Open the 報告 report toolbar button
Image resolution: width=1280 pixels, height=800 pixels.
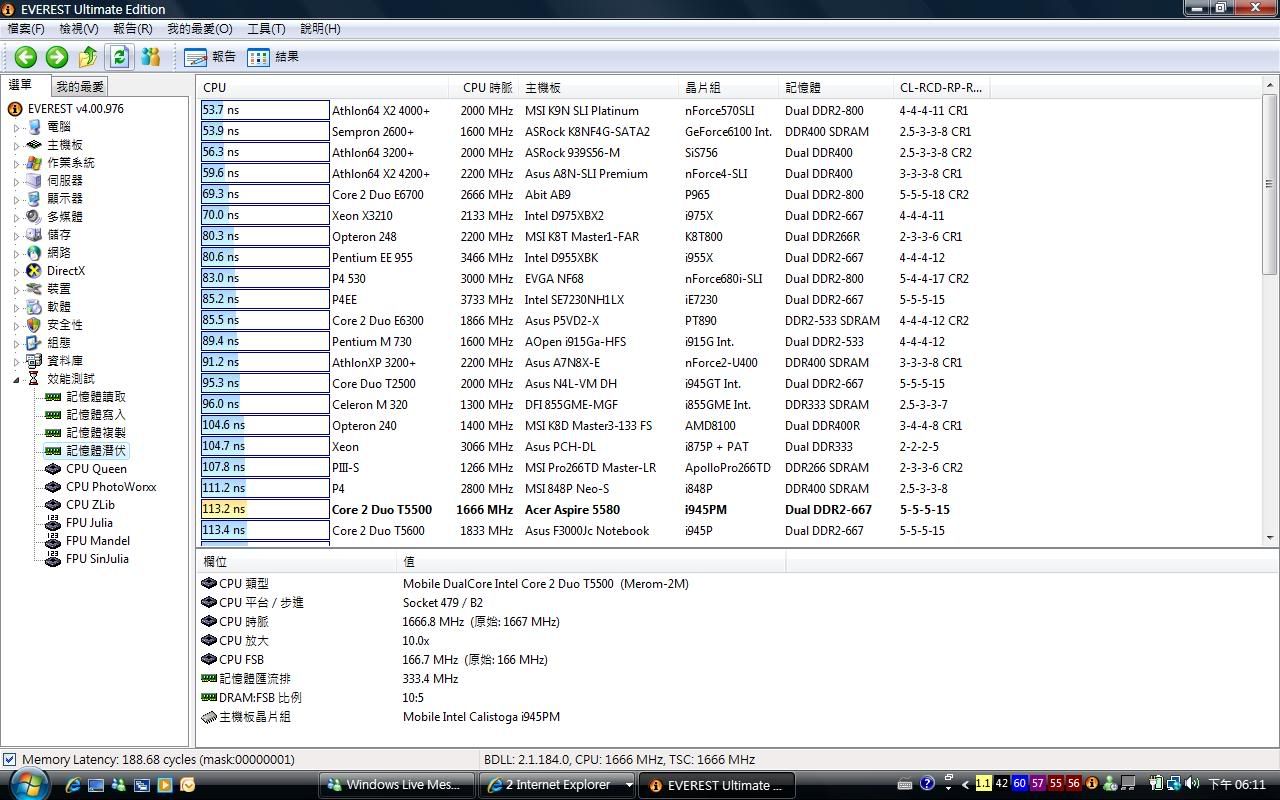(x=210, y=57)
